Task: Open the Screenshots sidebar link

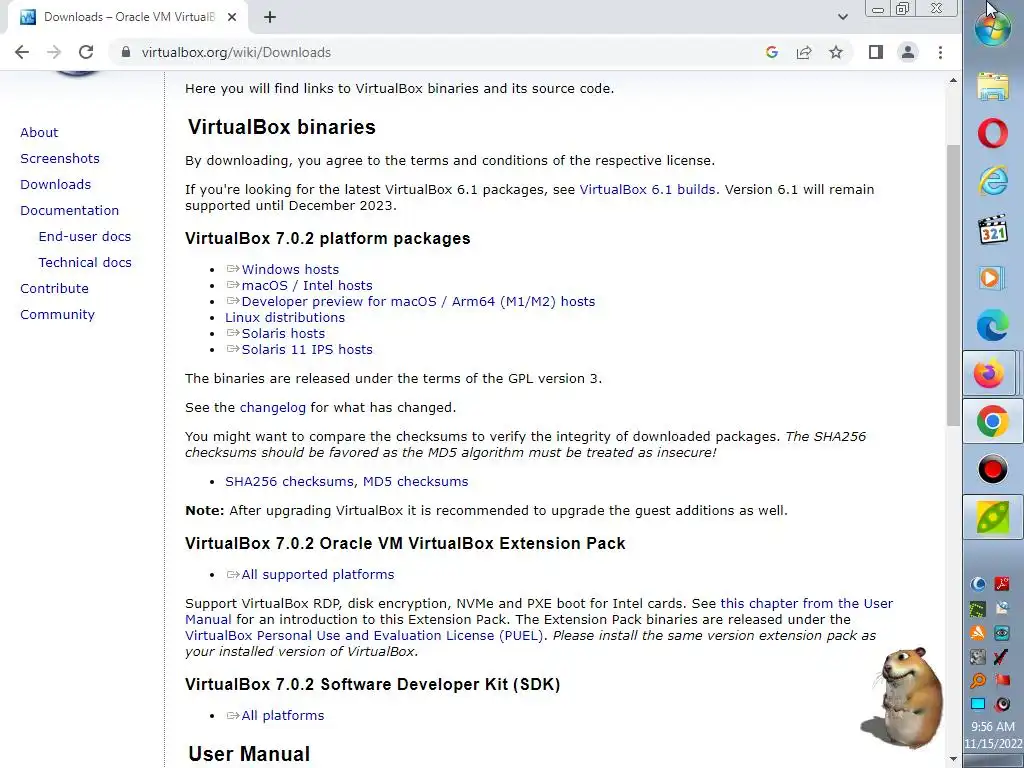Action: 60,159
